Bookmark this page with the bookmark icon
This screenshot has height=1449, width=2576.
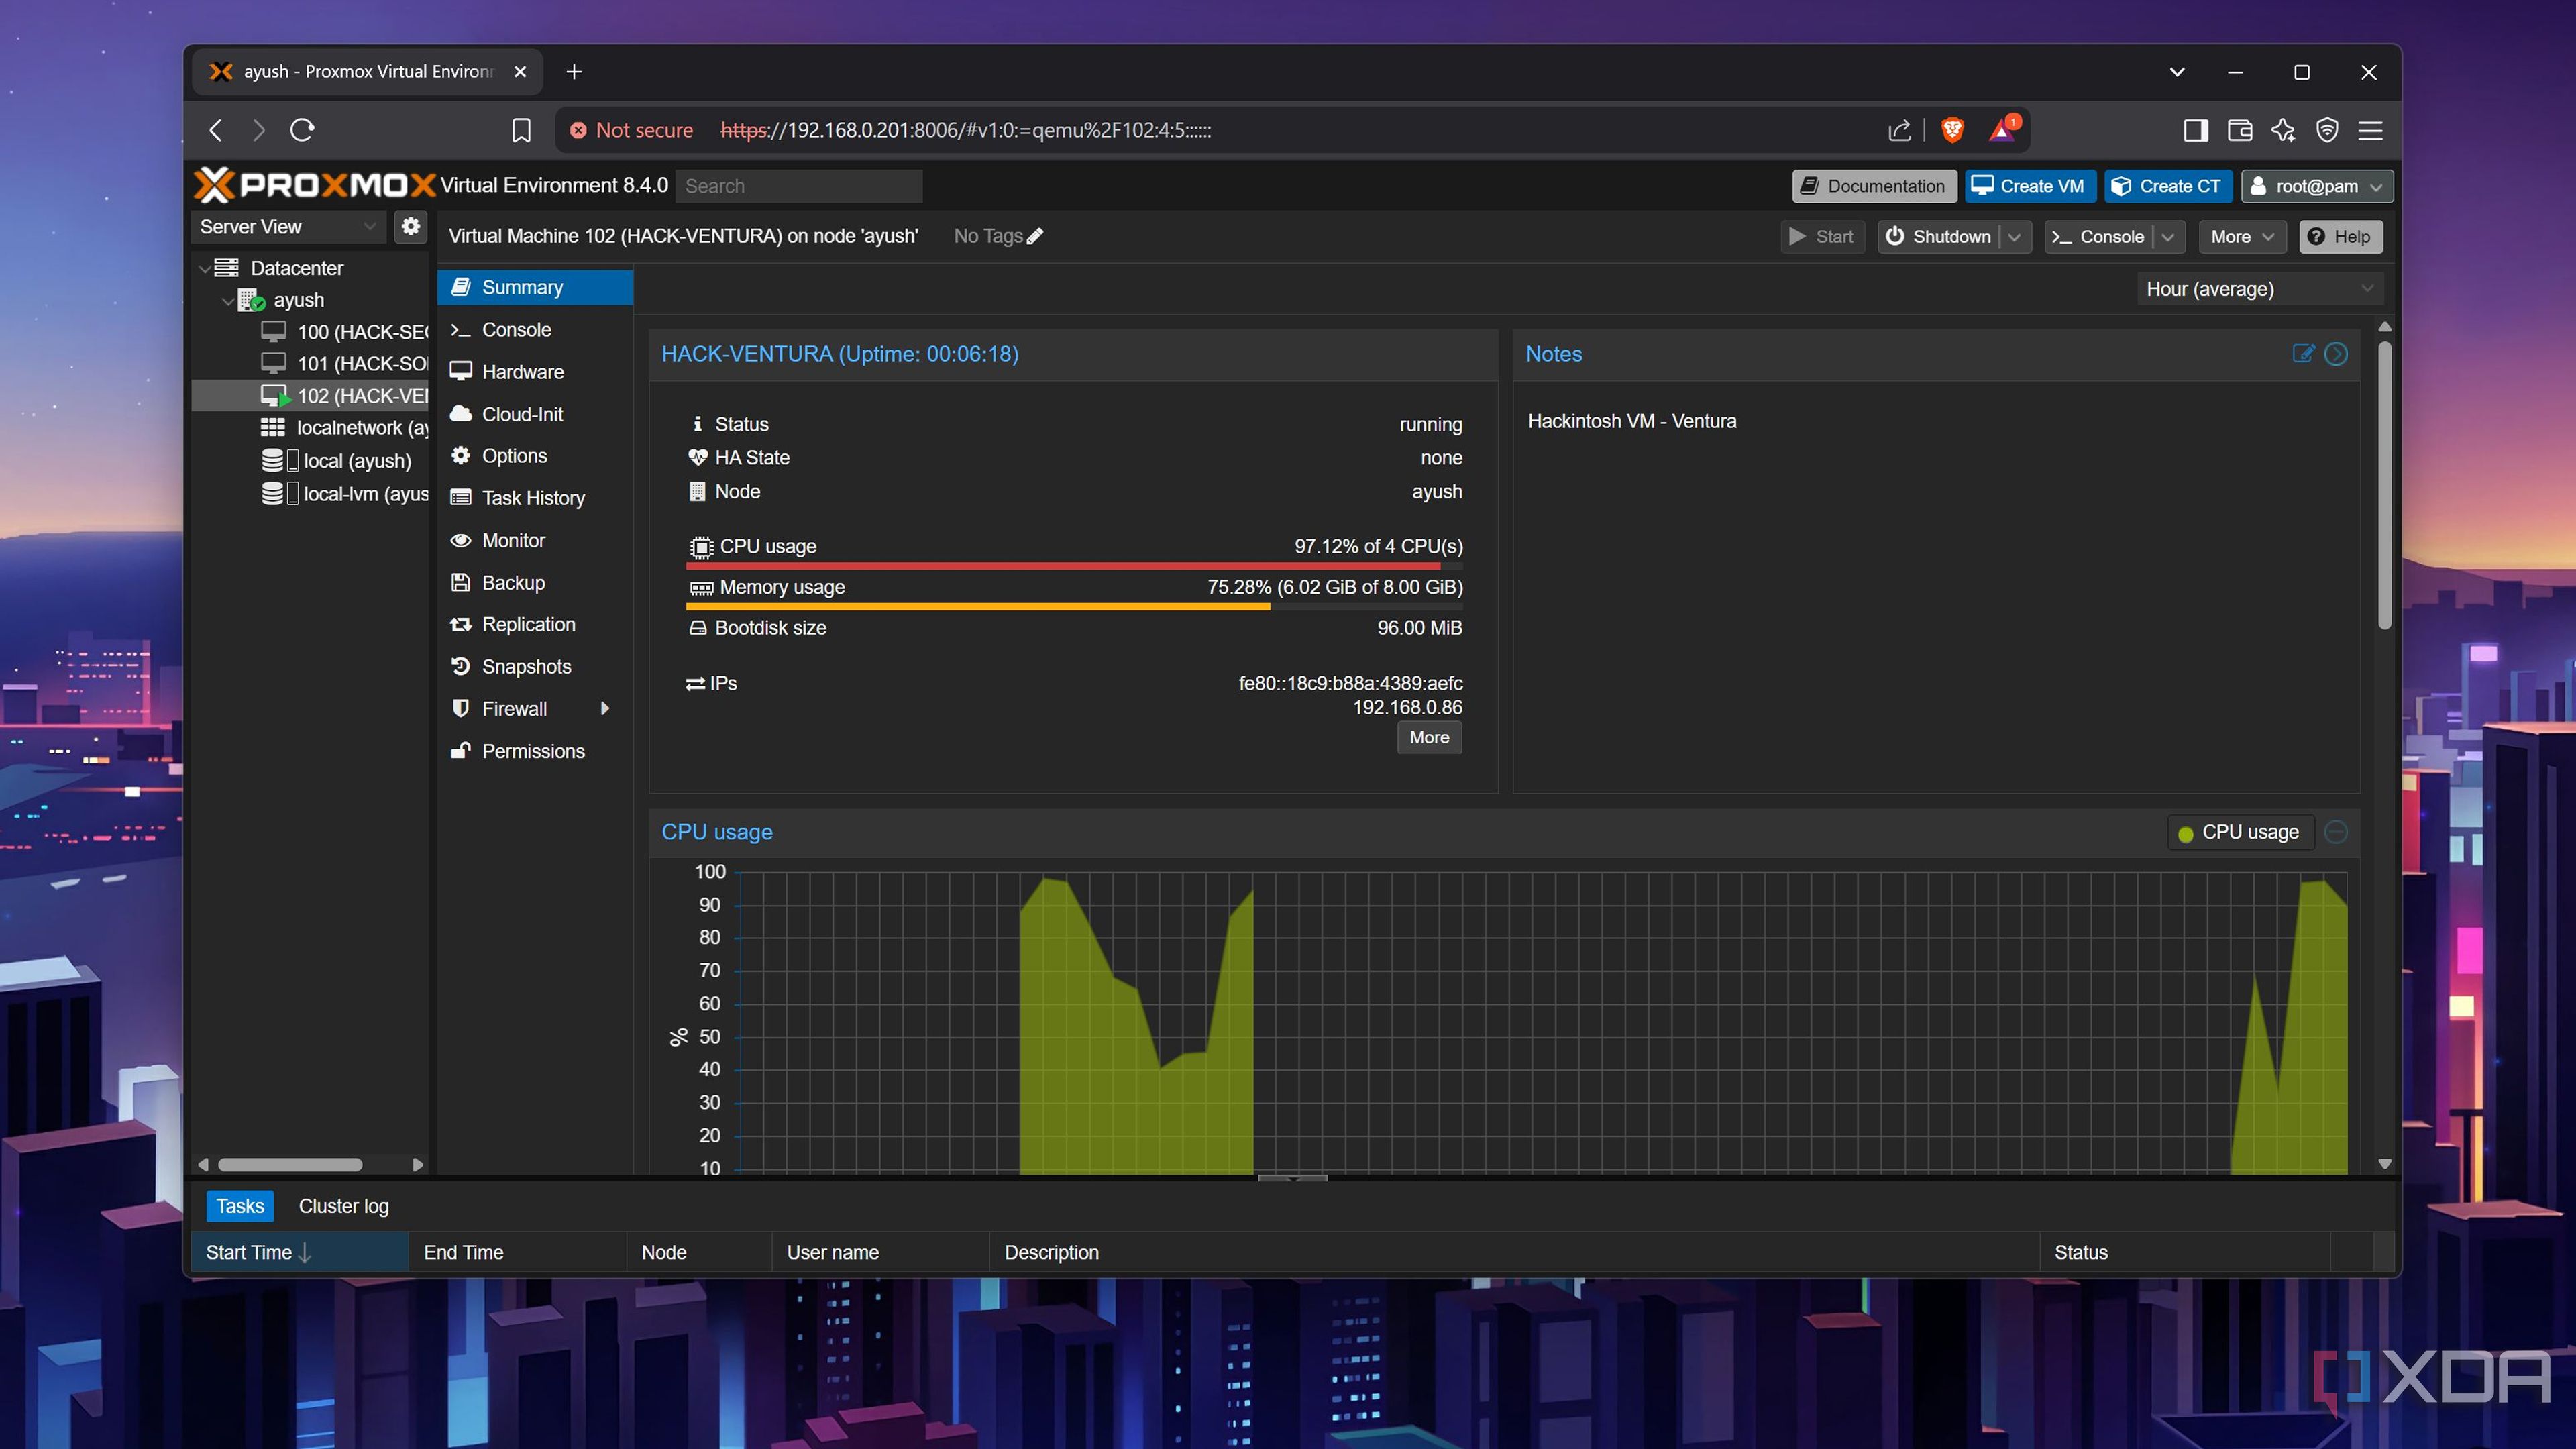coord(521,130)
